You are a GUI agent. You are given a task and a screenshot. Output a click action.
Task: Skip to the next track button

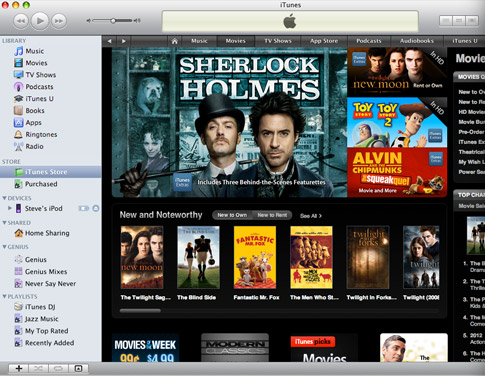(59, 21)
